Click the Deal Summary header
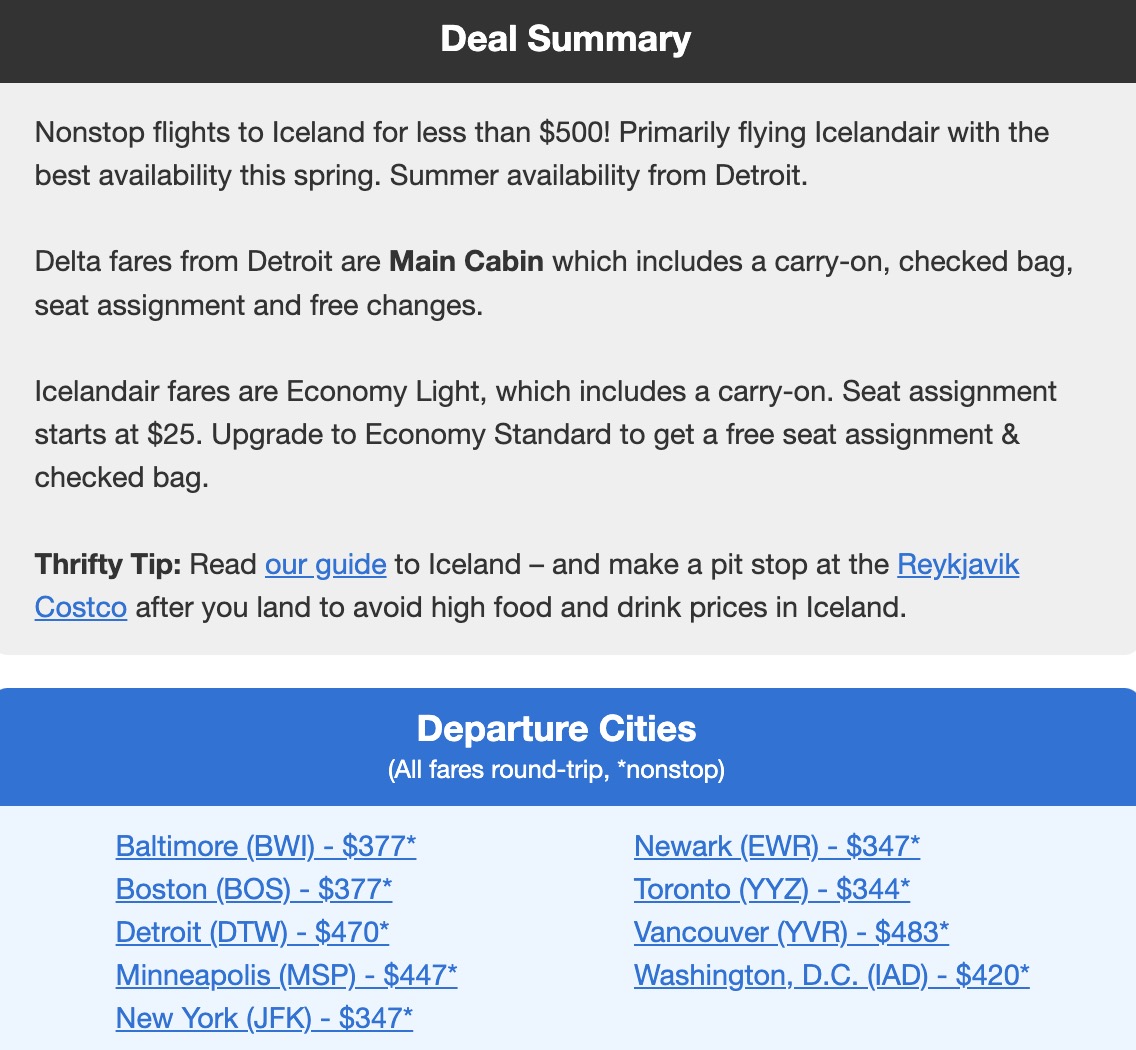 tap(566, 40)
